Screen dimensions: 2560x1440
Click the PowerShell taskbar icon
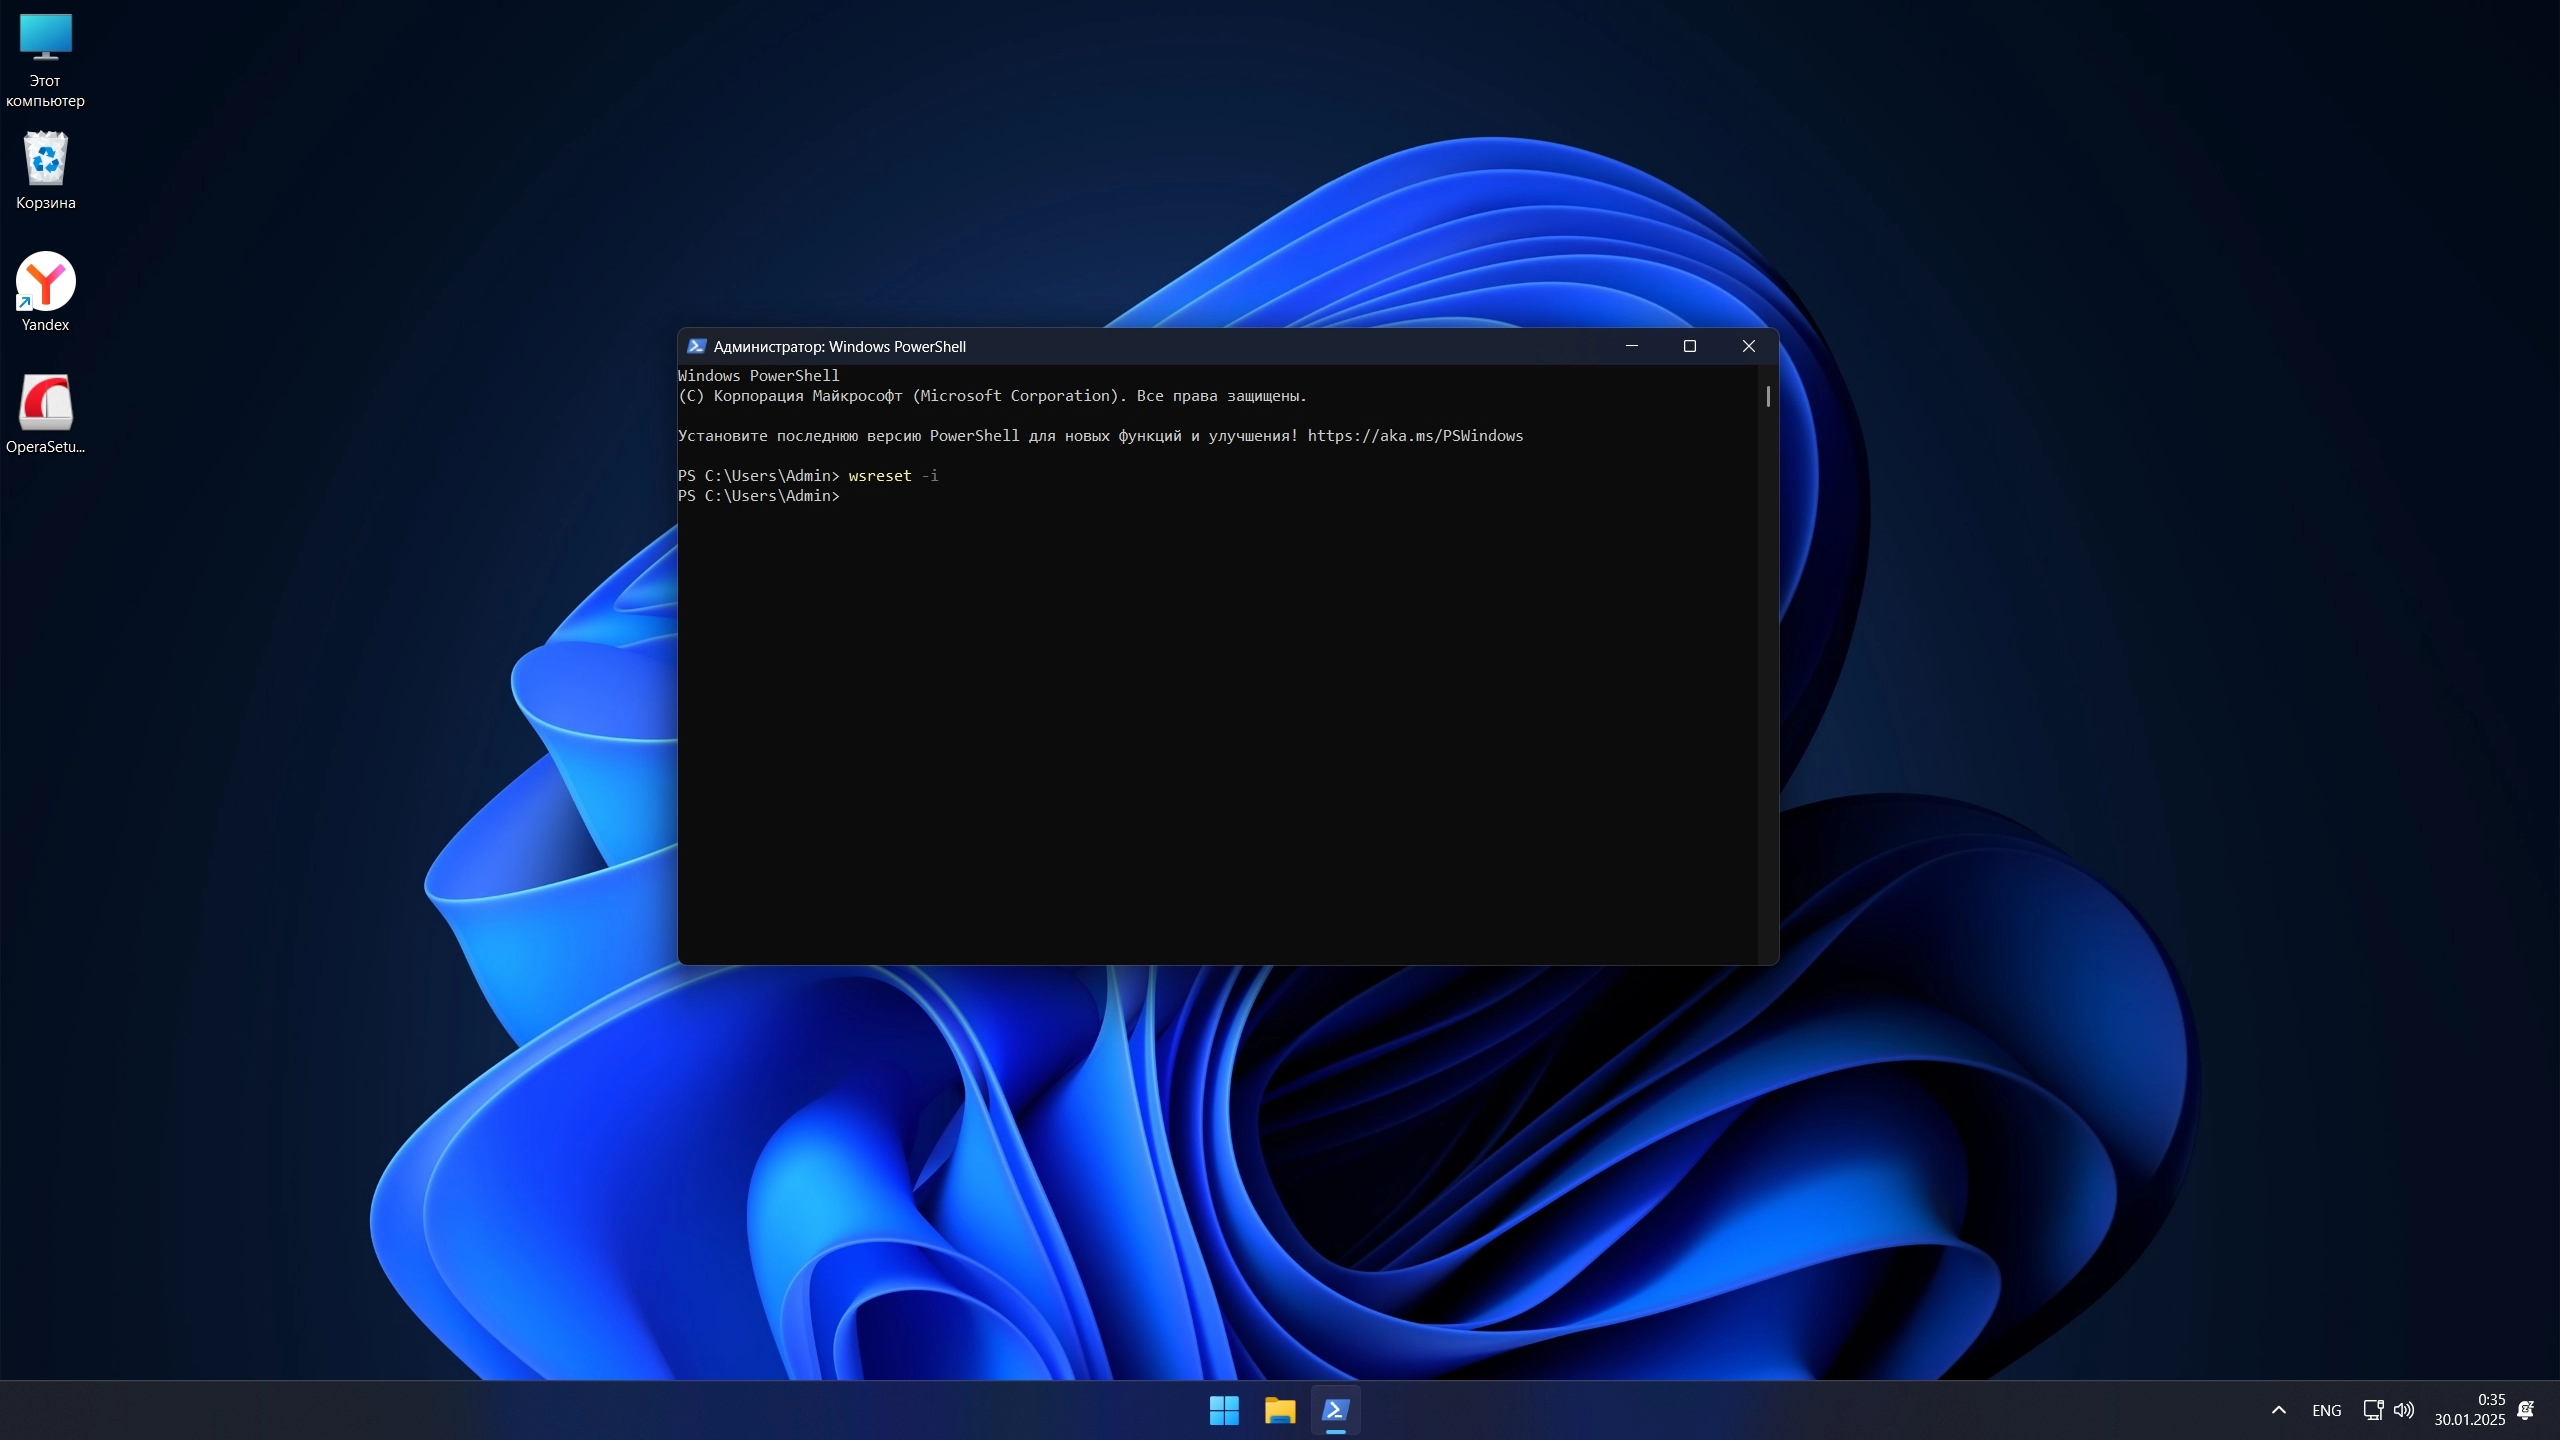(x=1336, y=1410)
